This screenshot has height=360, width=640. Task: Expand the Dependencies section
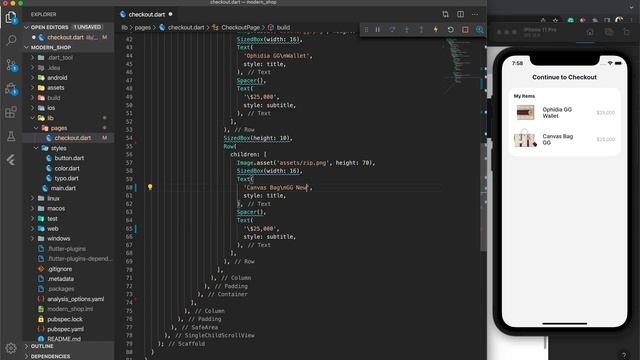tap(68, 356)
